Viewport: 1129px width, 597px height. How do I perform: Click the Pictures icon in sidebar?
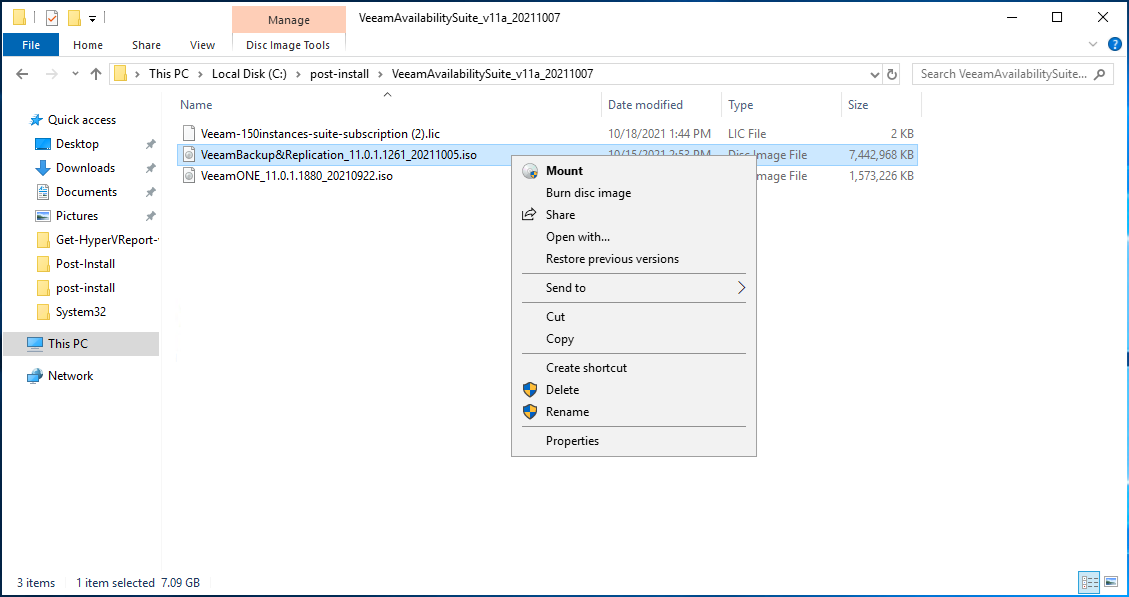click(x=43, y=216)
